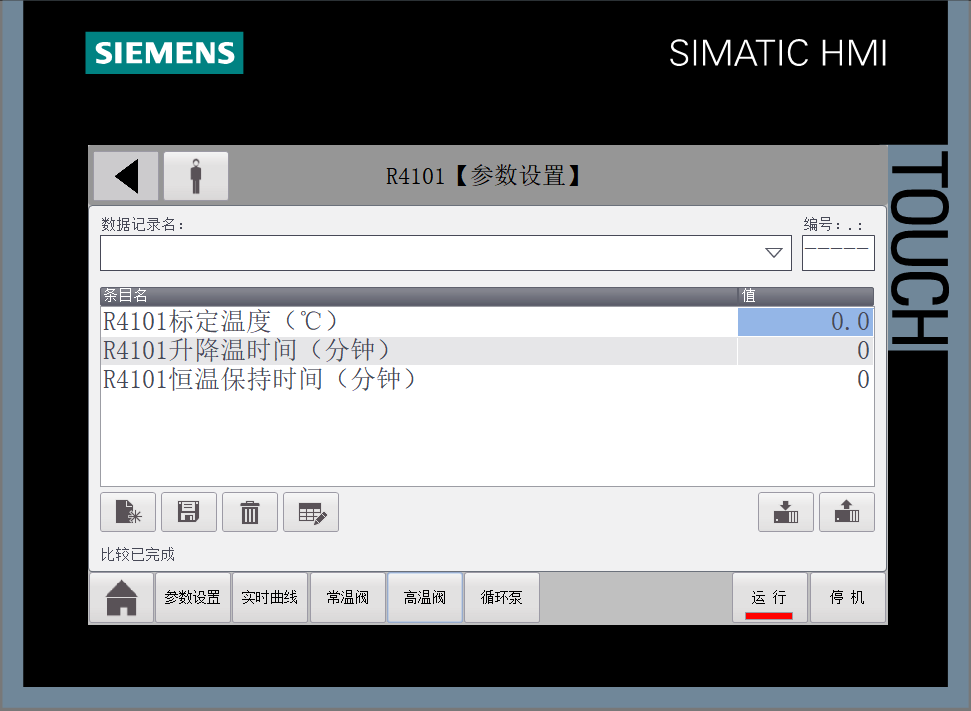This screenshot has height=711, width=971.
Task: Open the 高温阀 tab
Action: pyautogui.click(x=425, y=598)
